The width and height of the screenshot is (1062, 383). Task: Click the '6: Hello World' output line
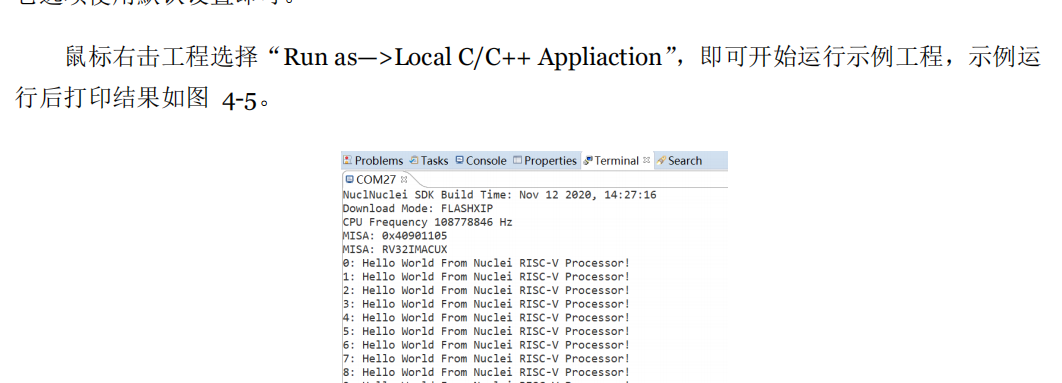486,344
